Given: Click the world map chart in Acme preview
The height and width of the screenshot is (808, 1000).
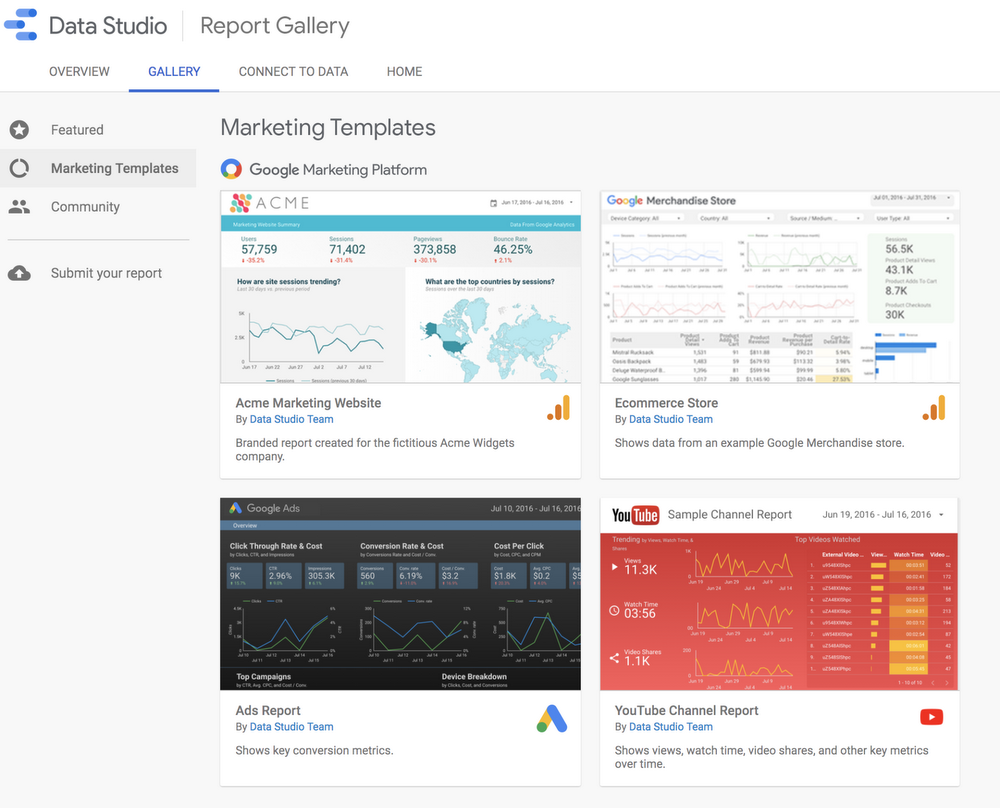Looking at the screenshot, I should point(494,338).
